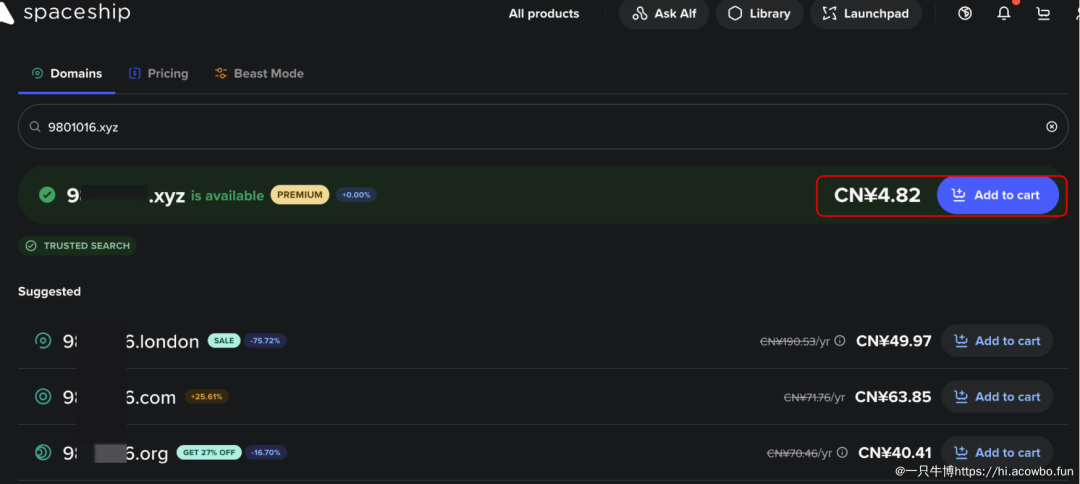The height and width of the screenshot is (484, 1080).
Task: Open the Library
Action: 759,14
